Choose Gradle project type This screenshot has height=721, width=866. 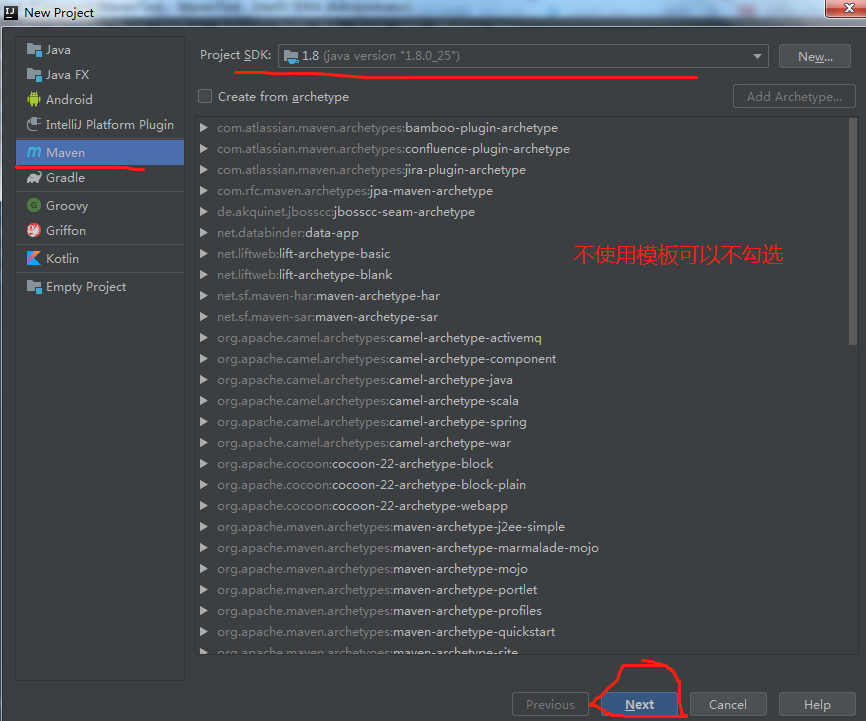(100, 178)
